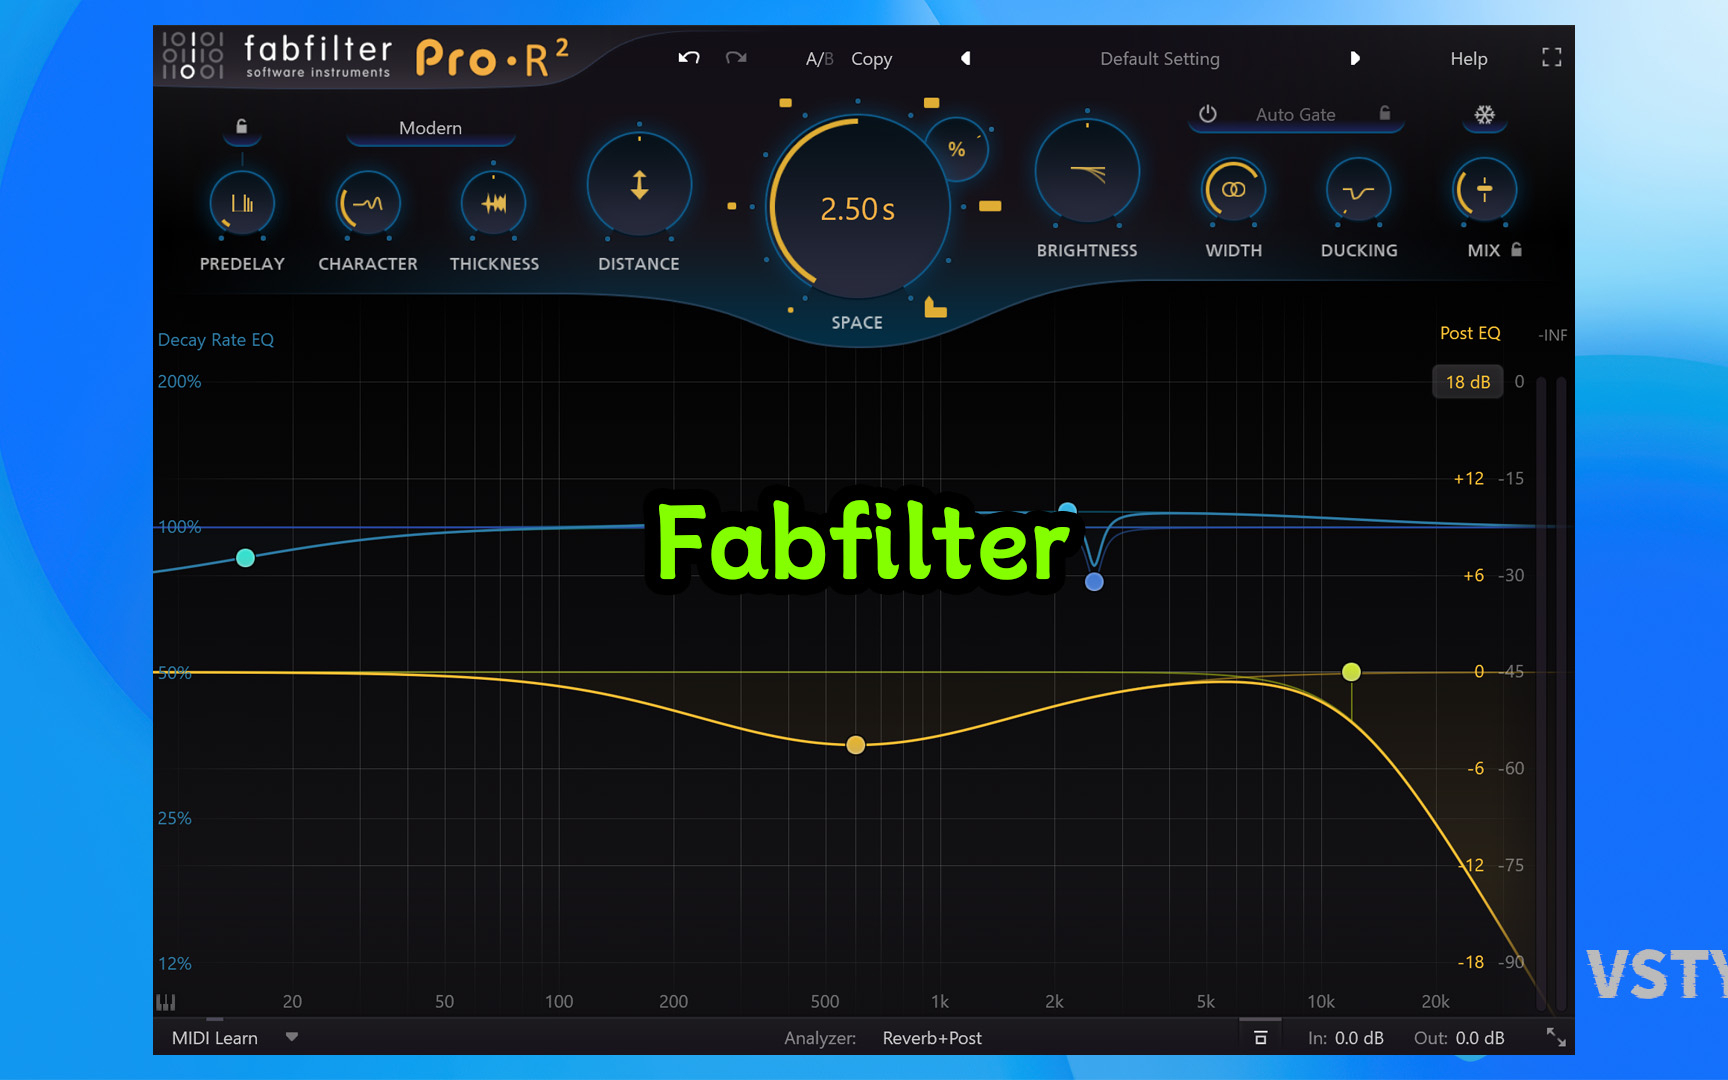Screen dimensions: 1728x1080
Task: Open the 18 dB display range dropdown
Action: point(1467,382)
